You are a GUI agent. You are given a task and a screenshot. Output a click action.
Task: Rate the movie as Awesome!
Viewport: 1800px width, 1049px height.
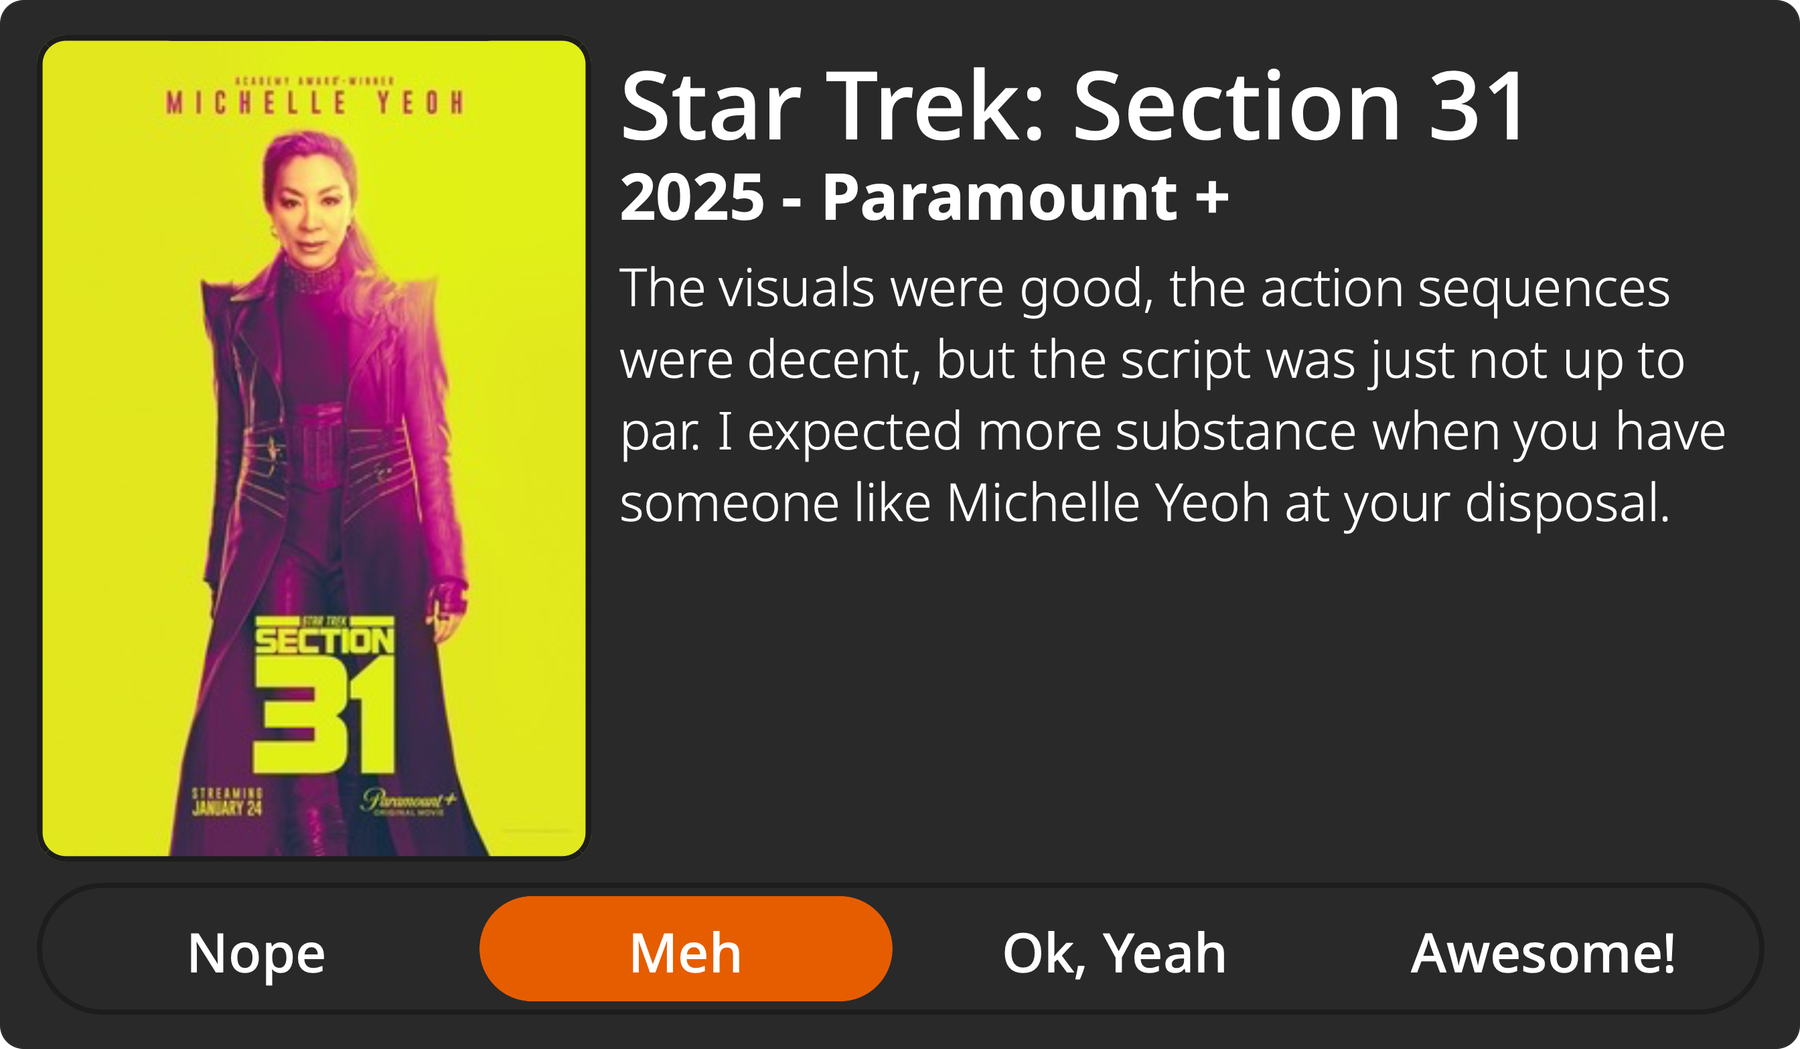point(1542,952)
